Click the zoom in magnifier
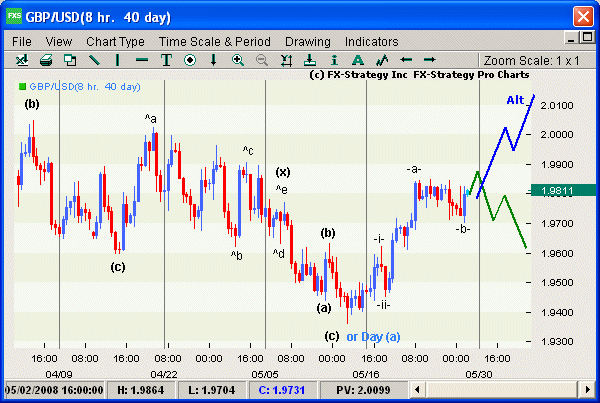 coord(238,60)
